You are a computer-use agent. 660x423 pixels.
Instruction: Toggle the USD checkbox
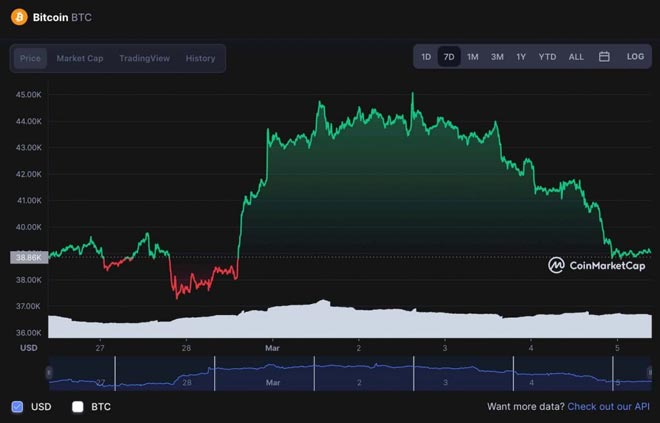[17, 407]
